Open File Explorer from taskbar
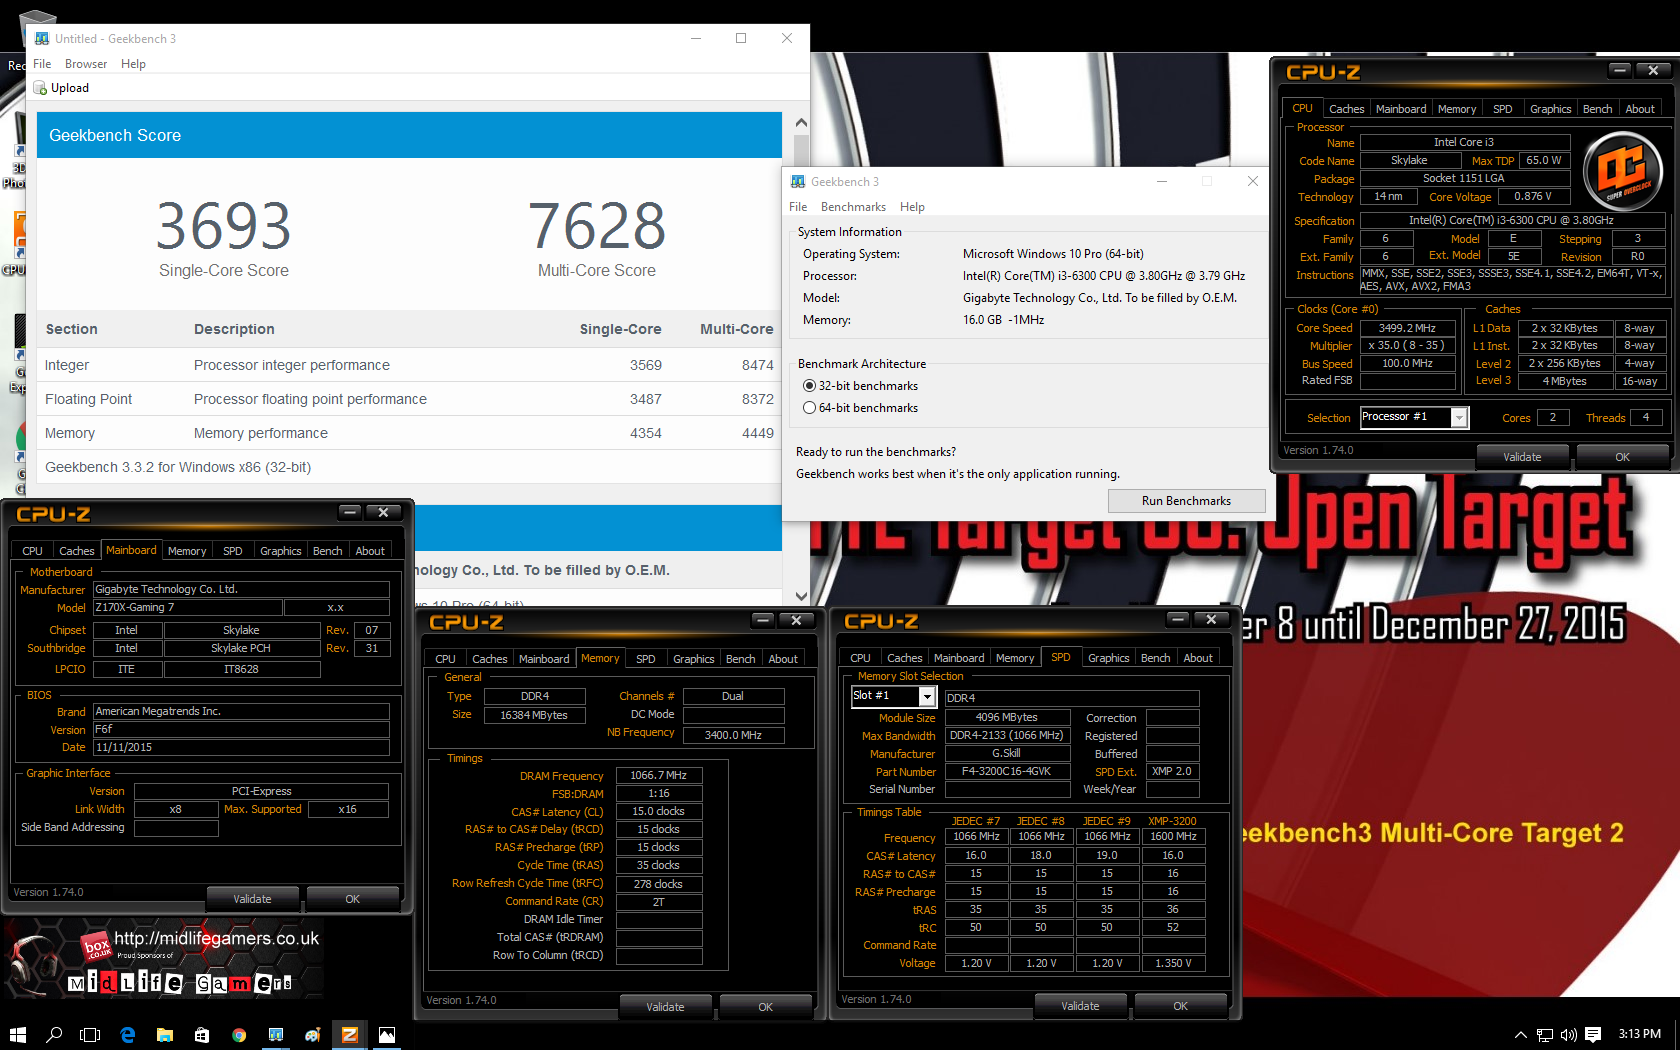The image size is (1680, 1050). (165, 1035)
